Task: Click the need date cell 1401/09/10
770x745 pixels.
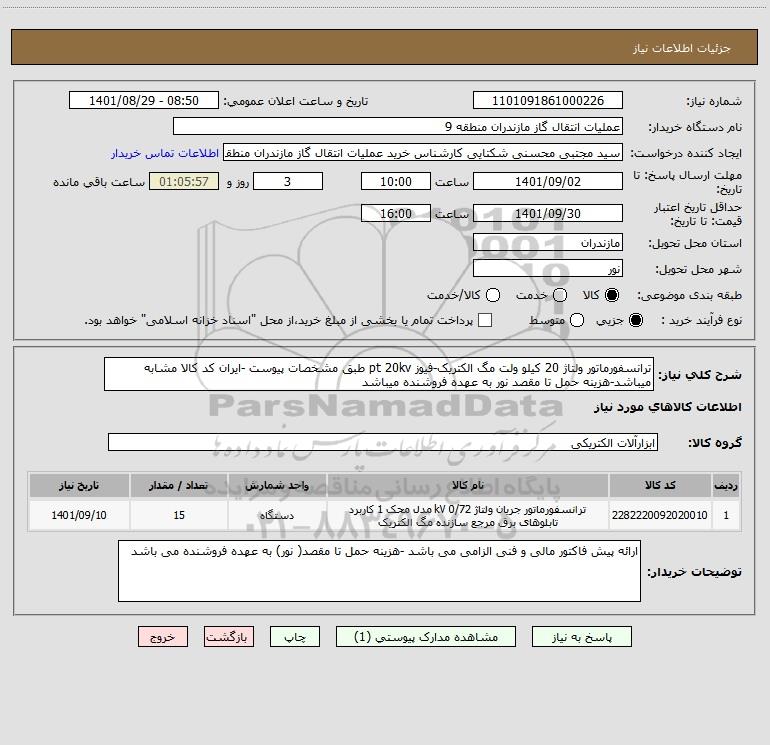Action: pos(79,515)
